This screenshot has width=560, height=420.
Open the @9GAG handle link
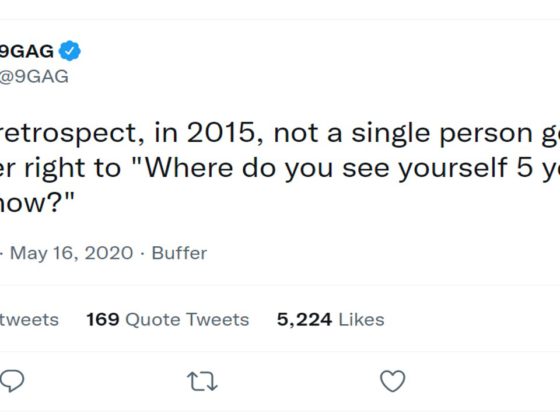(x=34, y=76)
